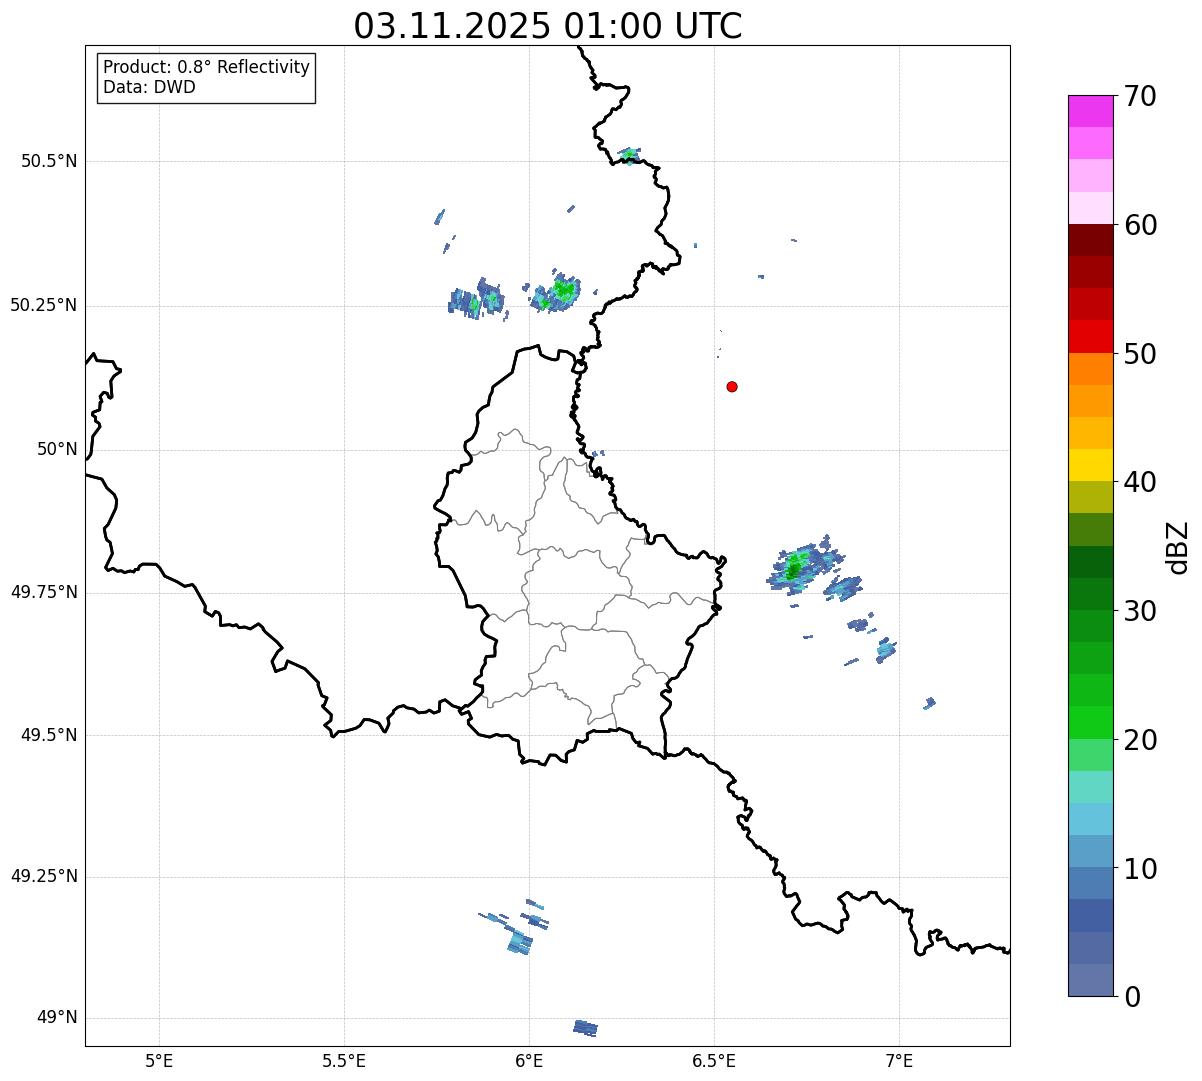
Task: Click the 7°E longitude label
Action: (x=899, y=1060)
